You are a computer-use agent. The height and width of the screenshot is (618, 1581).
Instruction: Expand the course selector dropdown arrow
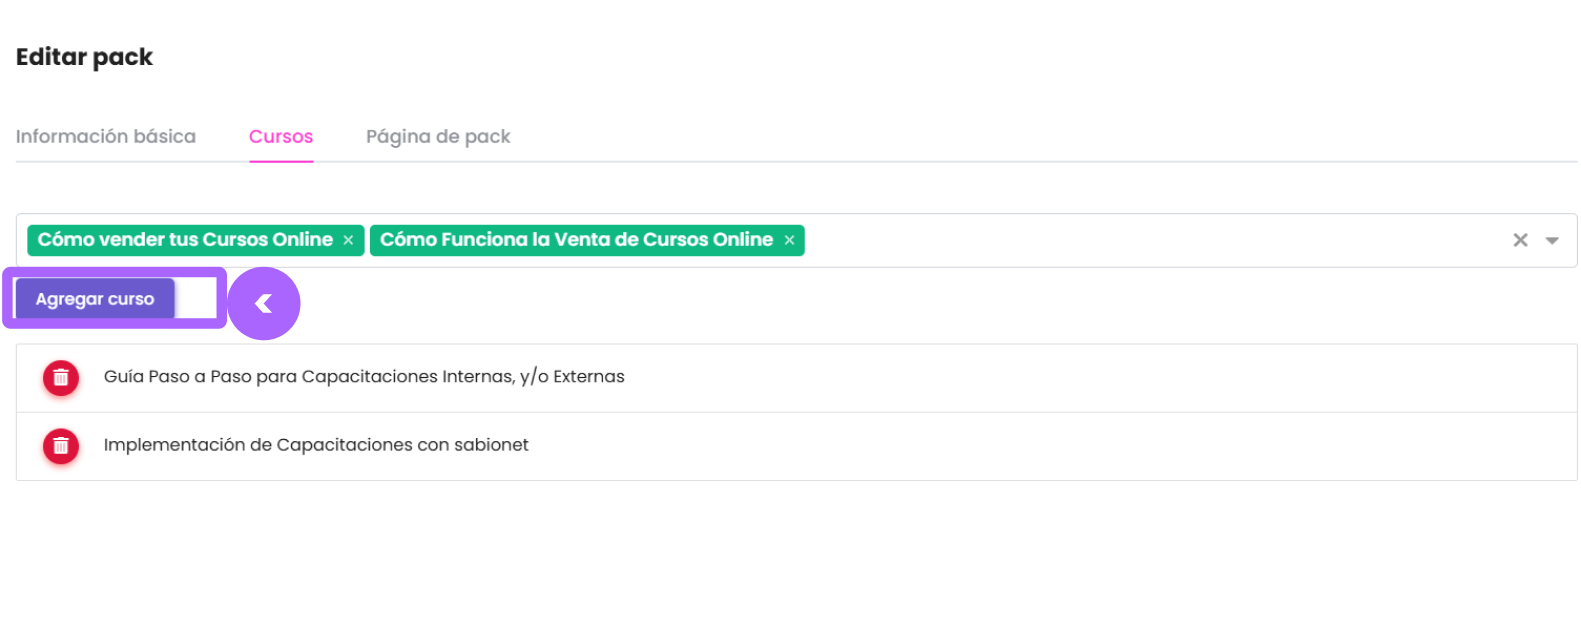tap(1552, 241)
